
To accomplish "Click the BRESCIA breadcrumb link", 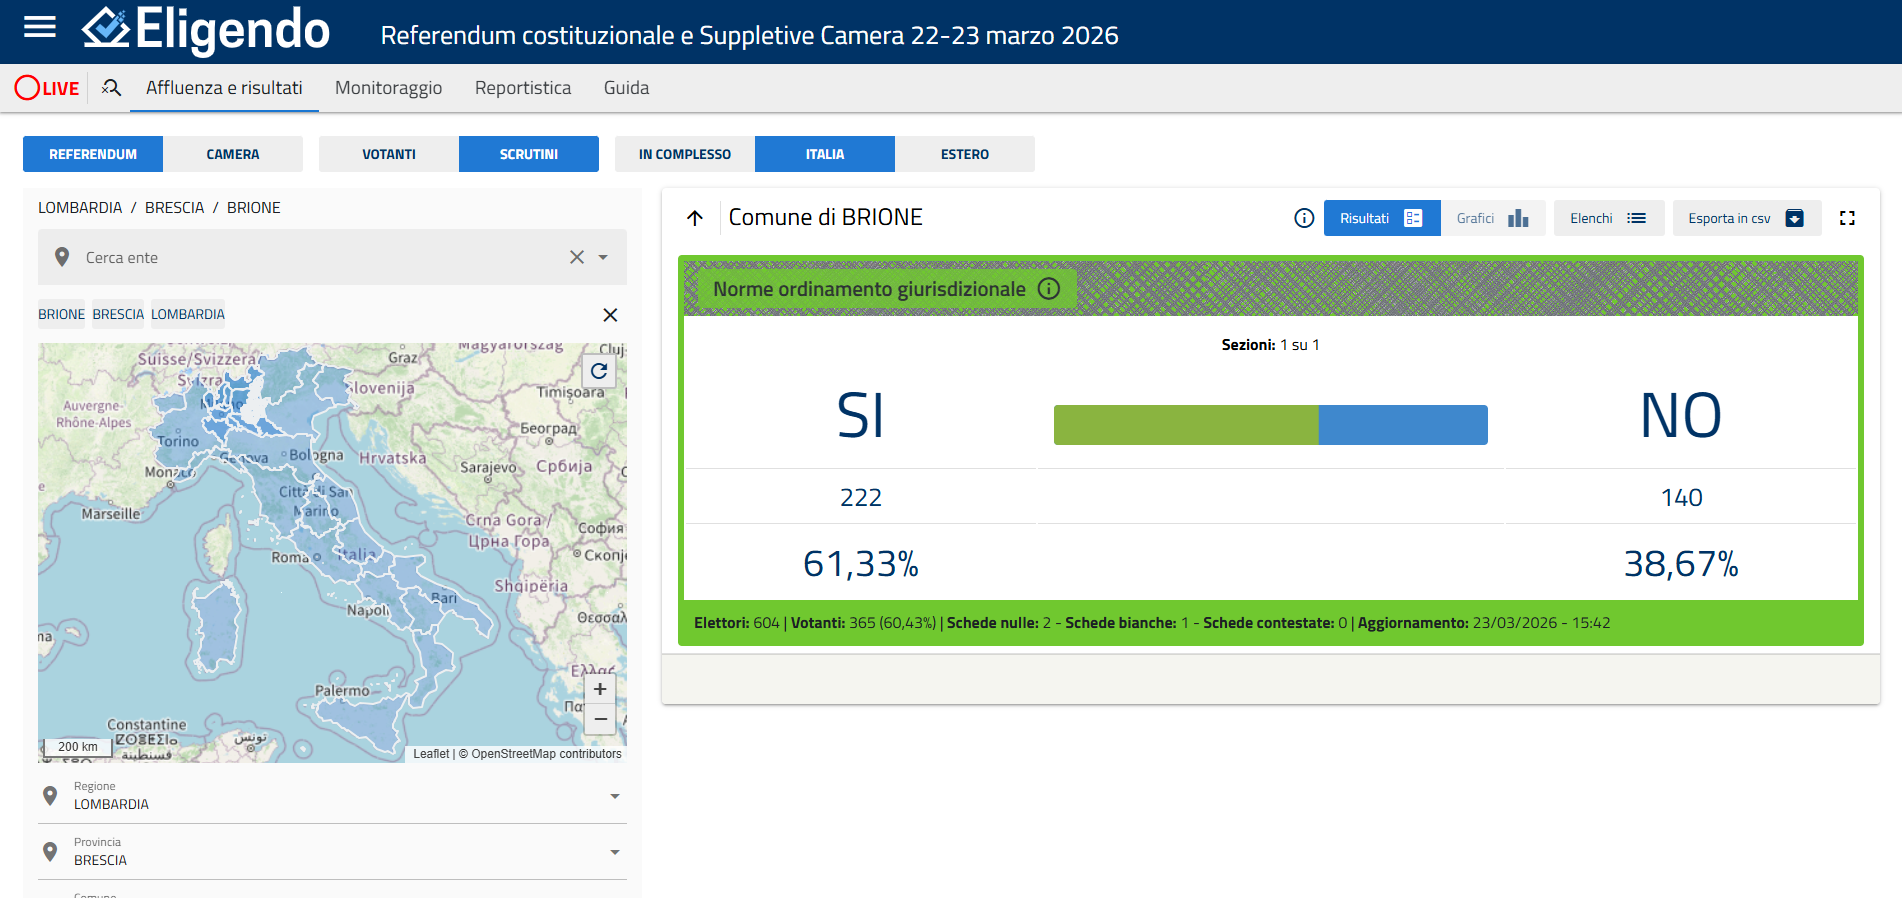I will click(174, 208).
